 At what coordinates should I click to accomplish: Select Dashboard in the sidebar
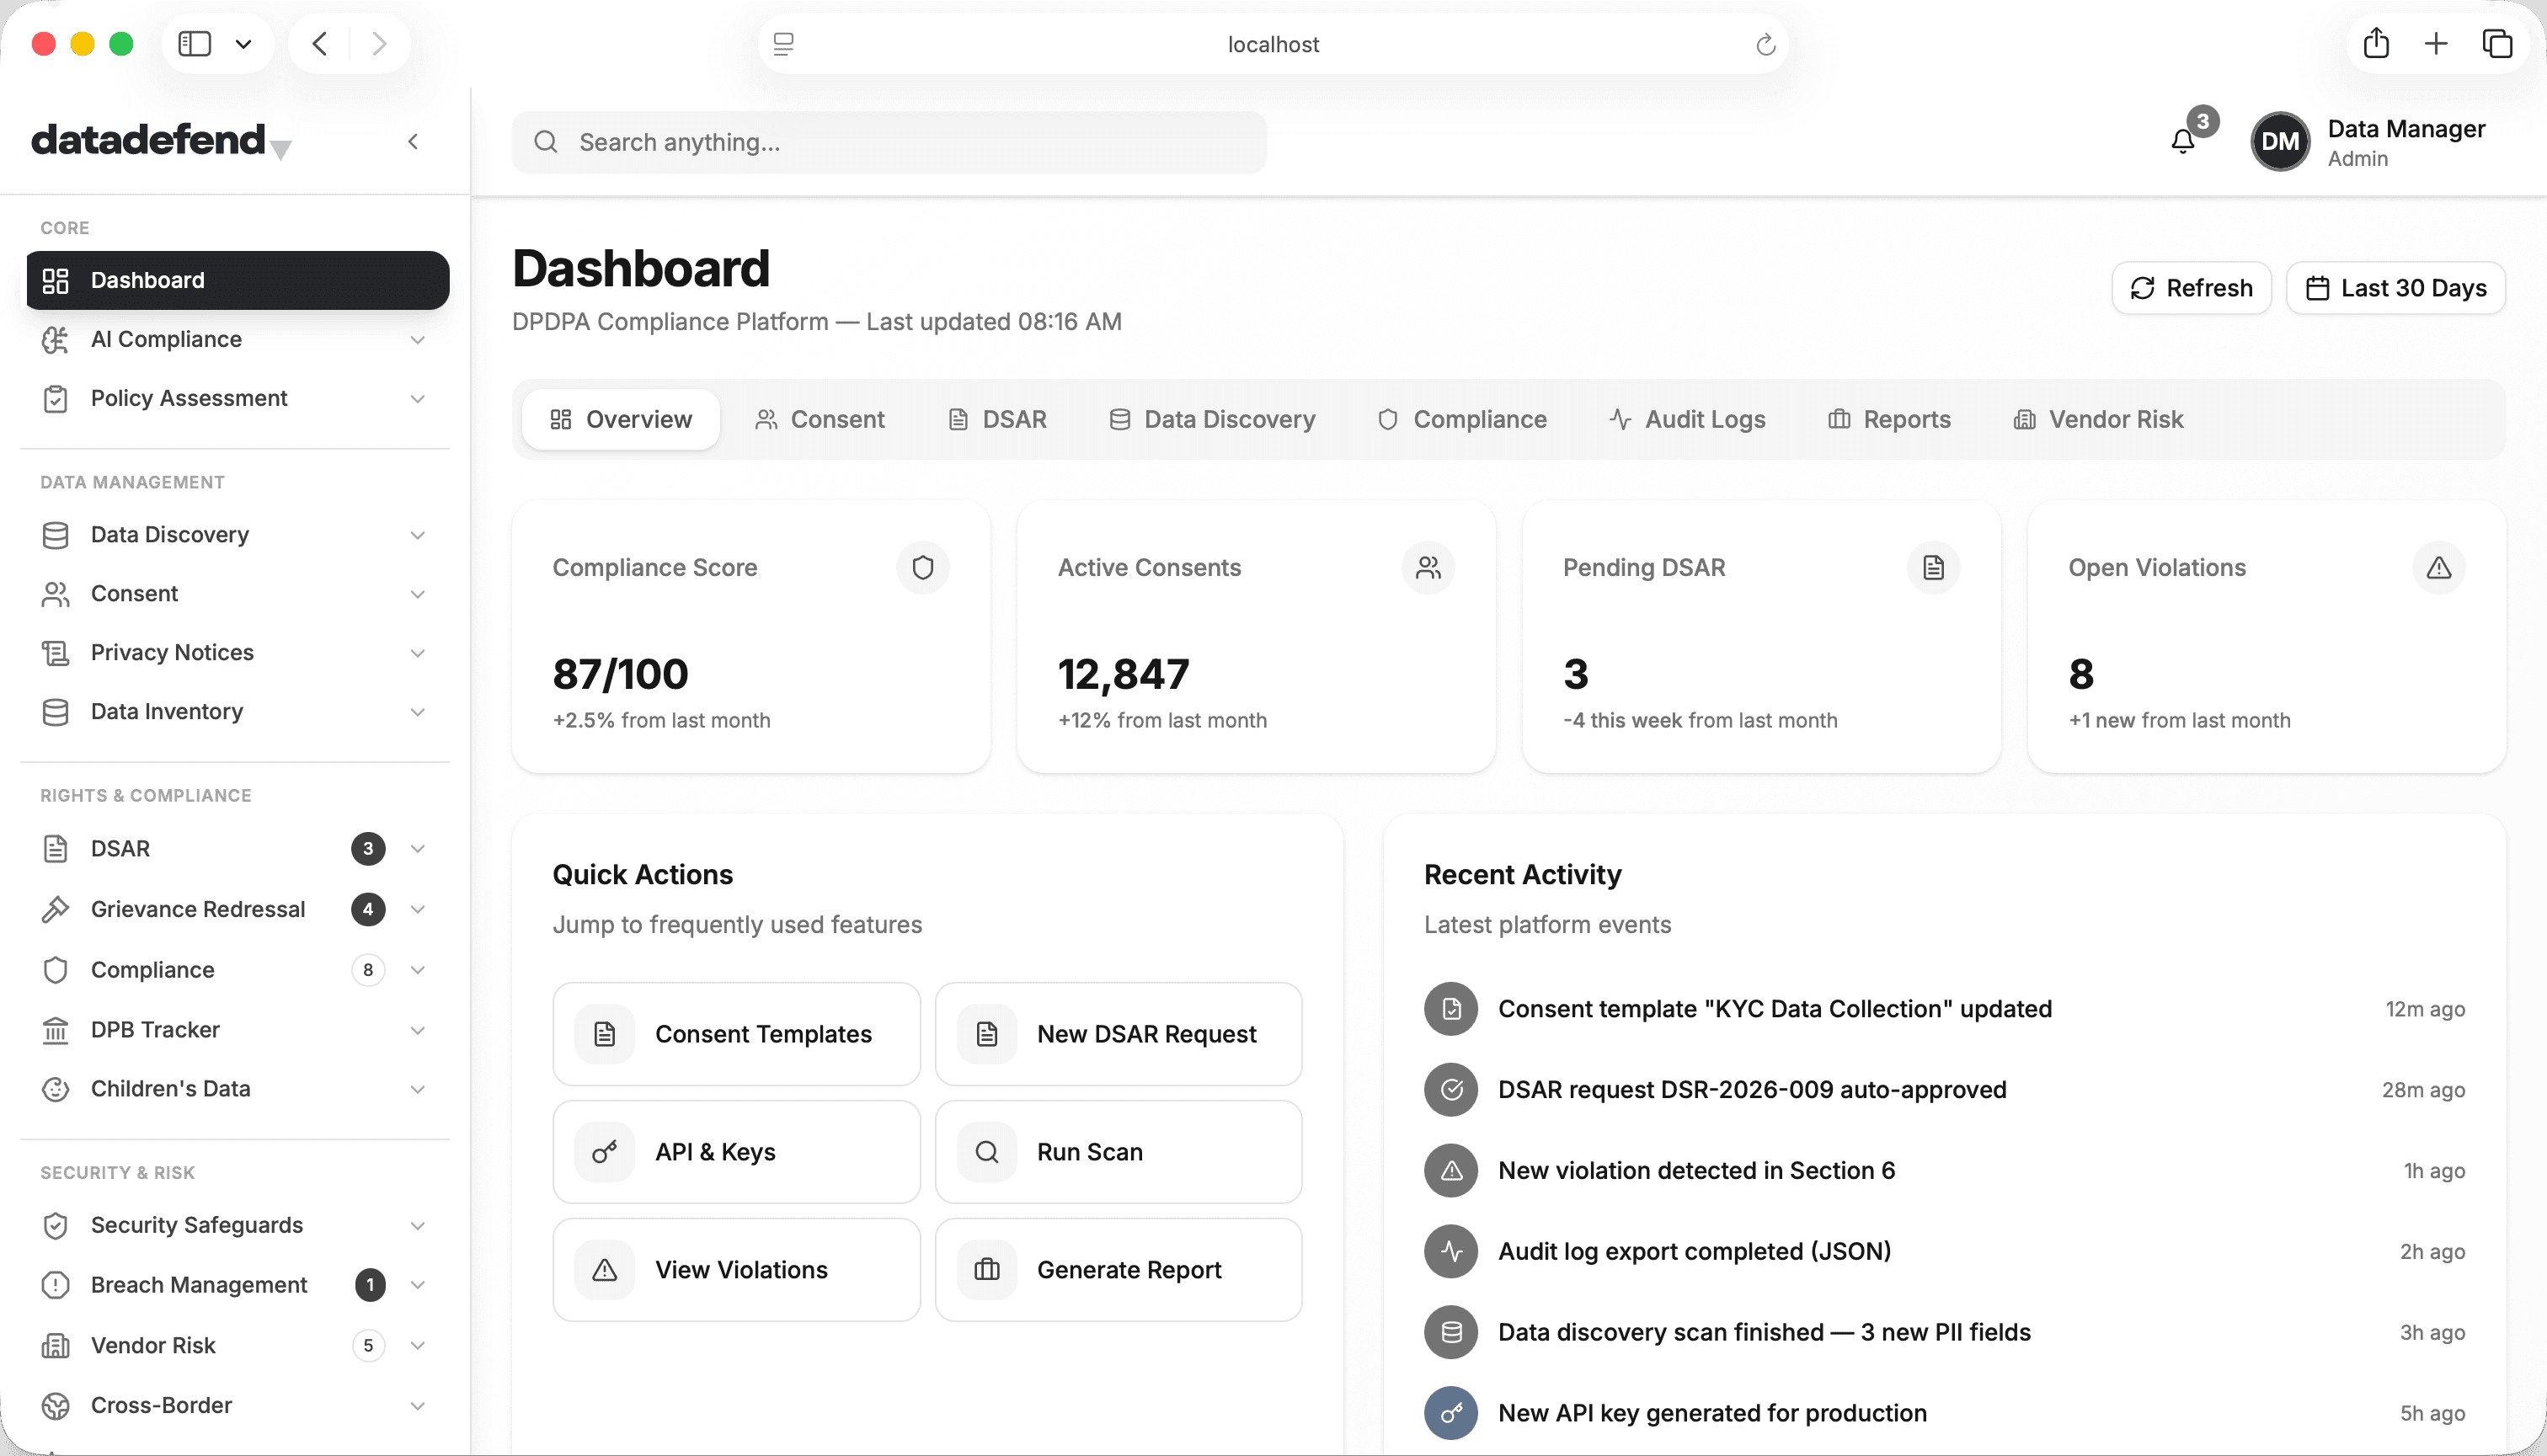click(238, 281)
